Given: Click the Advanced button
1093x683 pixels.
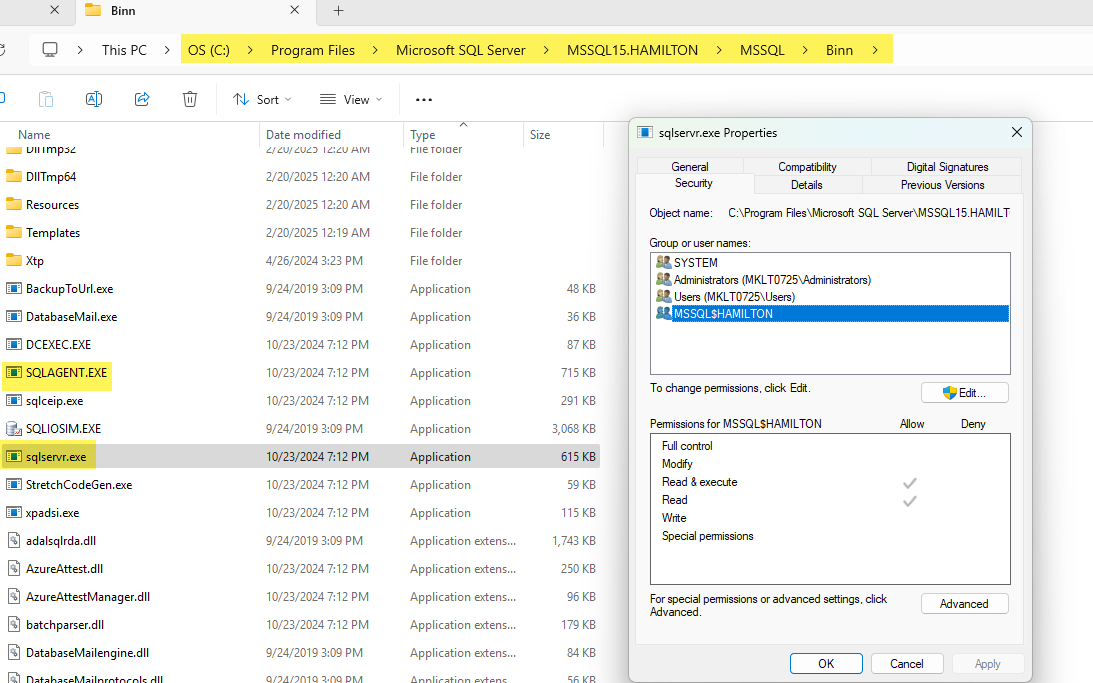Looking at the screenshot, I should coord(964,604).
